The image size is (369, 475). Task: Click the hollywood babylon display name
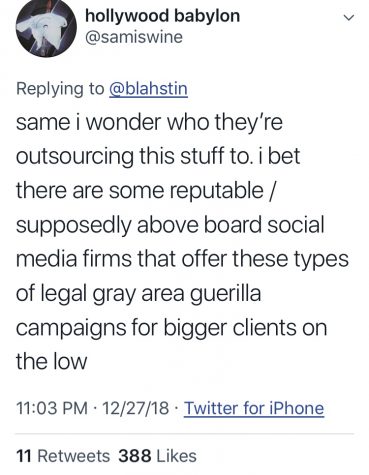[x=163, y=16]
